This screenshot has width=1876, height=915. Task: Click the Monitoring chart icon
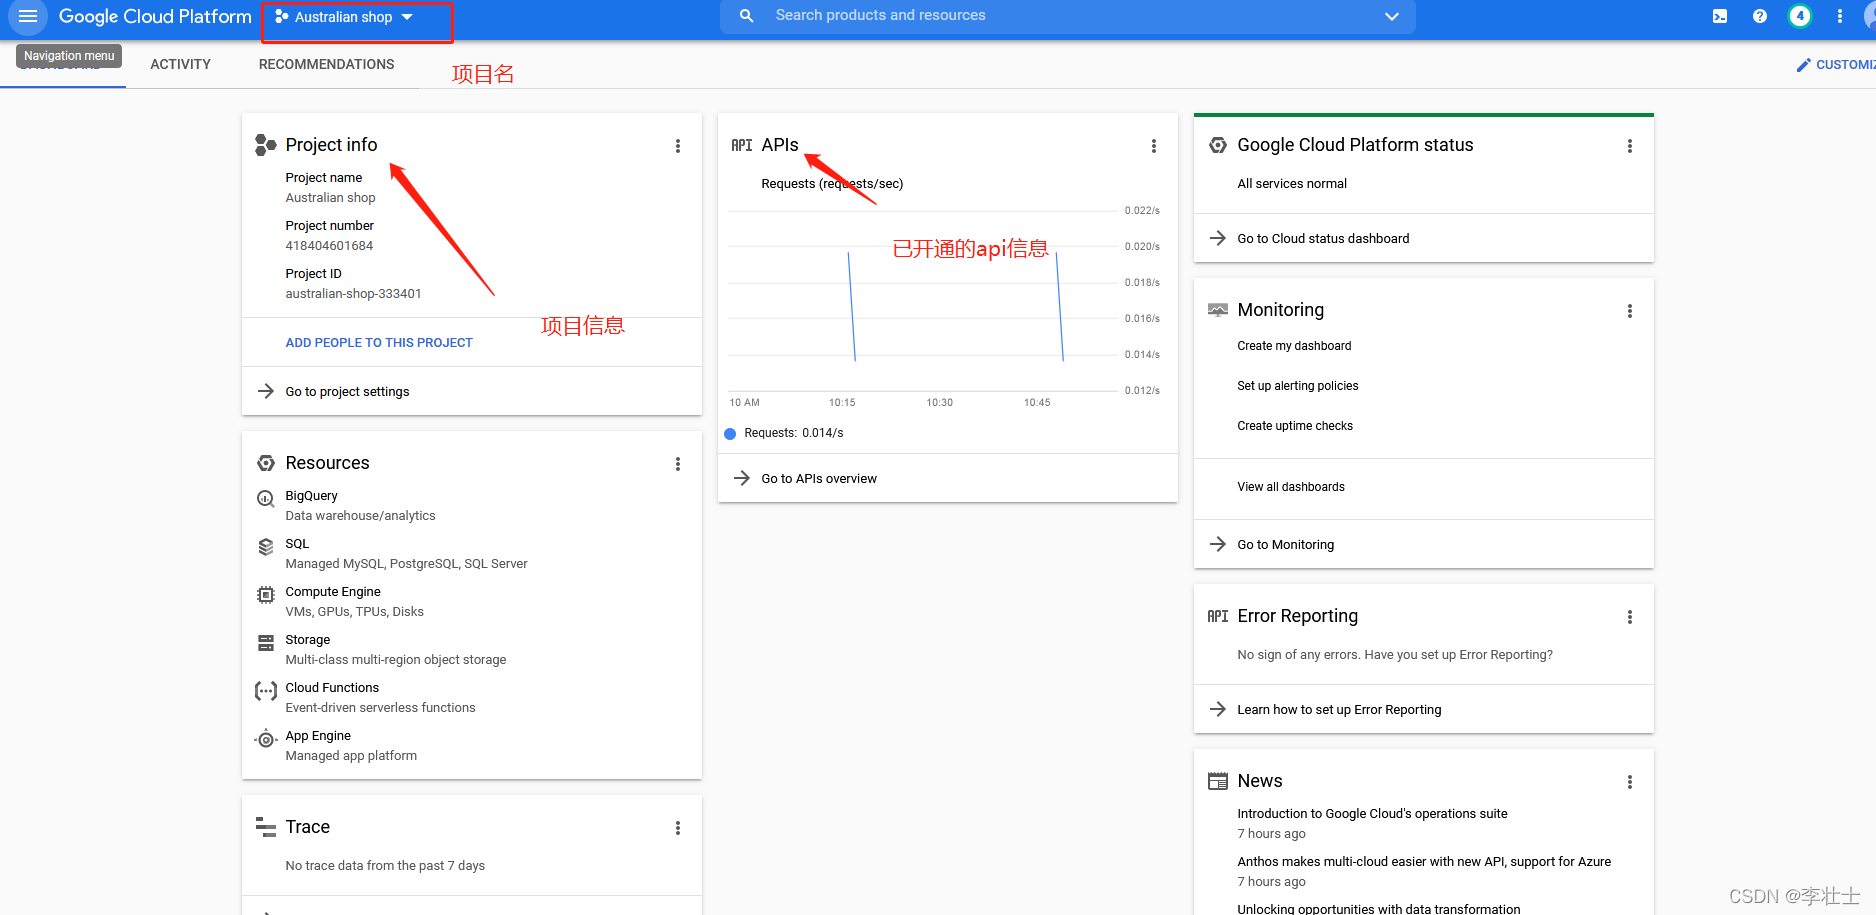point(1217,310)
